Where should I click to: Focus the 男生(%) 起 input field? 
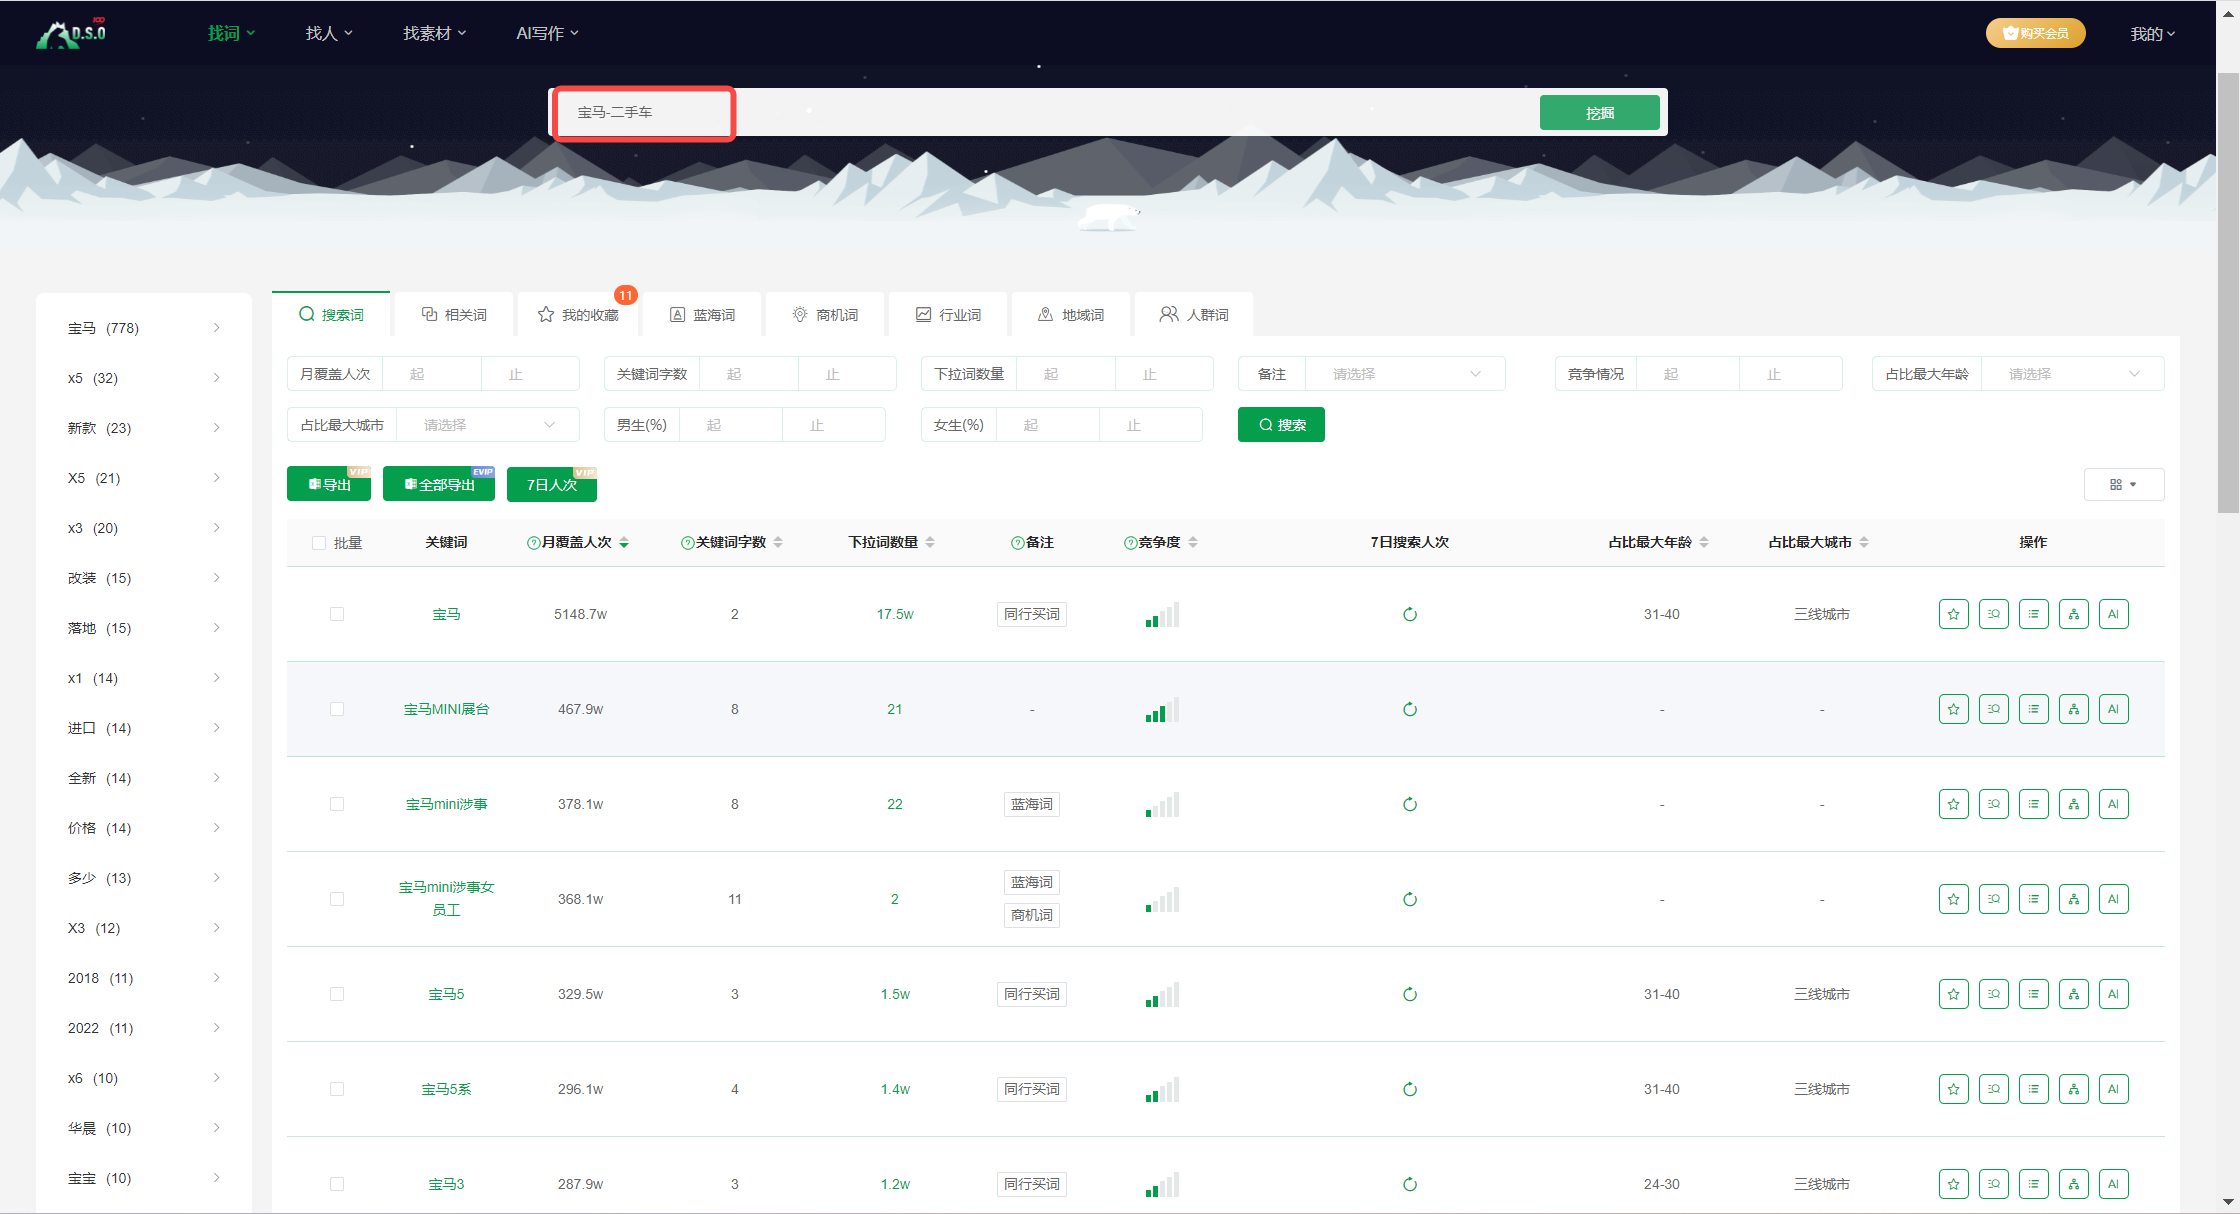[x=730, y=425]
